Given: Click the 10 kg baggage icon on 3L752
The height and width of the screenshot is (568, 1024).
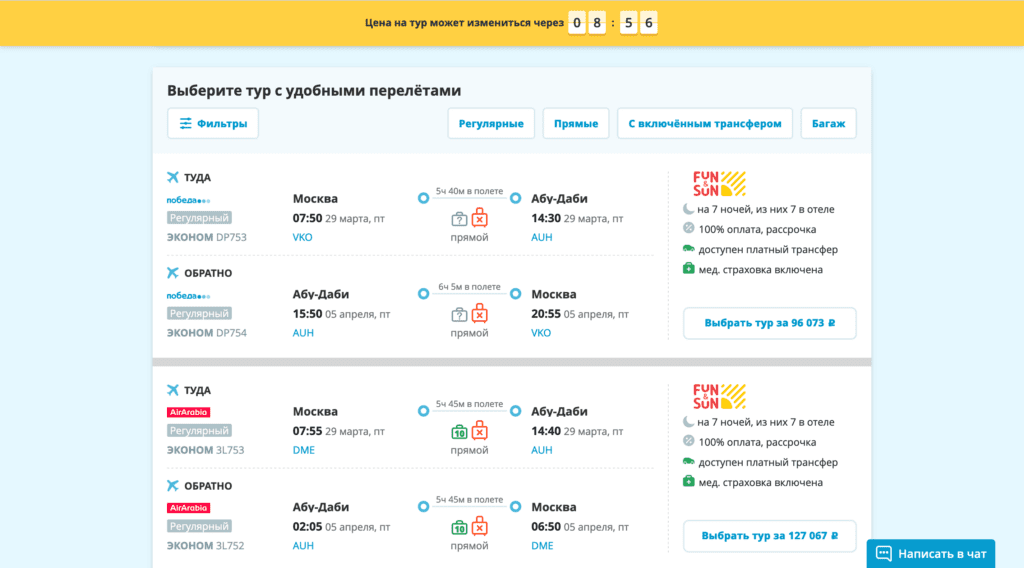Looking at the screenshot, I should pyautogui.click(x=459, y=528).
